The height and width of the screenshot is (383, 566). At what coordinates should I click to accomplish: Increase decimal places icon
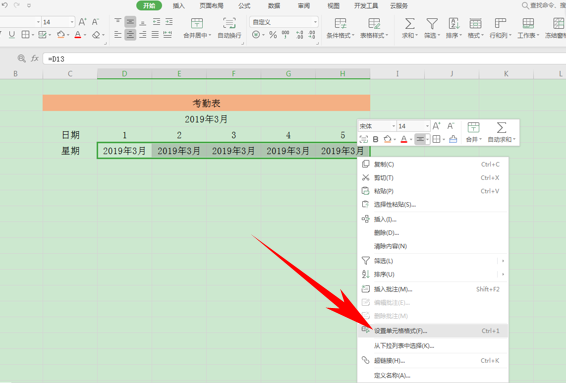(x=299, y=35)
